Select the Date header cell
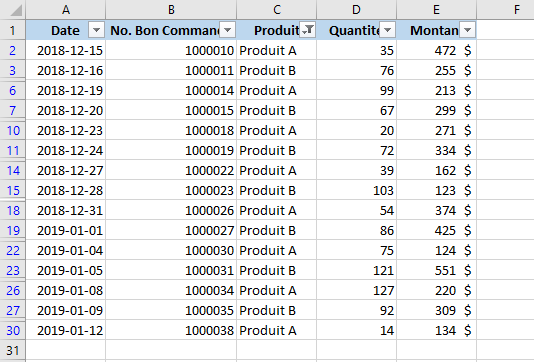 point(66,30)
